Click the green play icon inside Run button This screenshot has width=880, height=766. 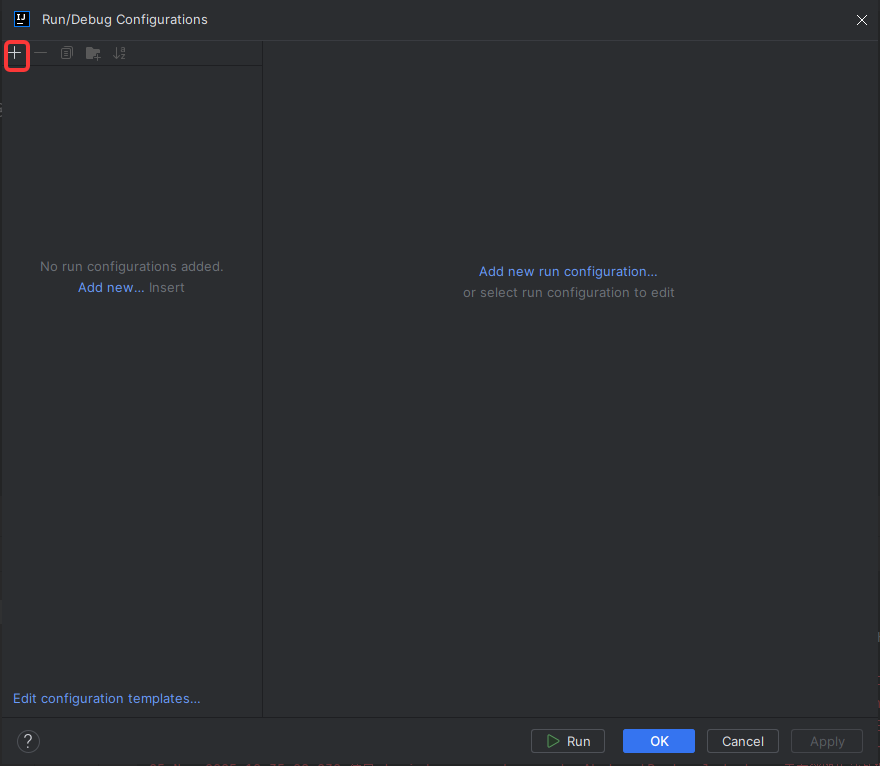[x=551, y=741]
